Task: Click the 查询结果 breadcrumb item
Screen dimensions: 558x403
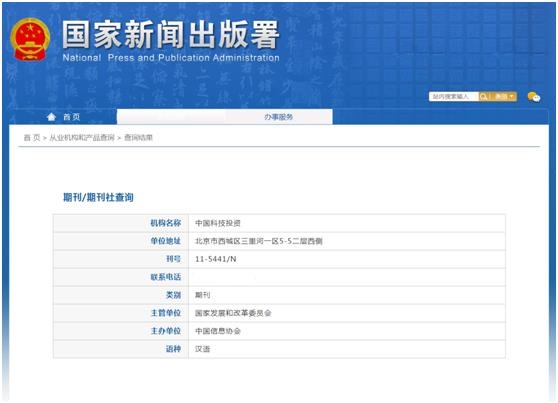Action: 138,138
